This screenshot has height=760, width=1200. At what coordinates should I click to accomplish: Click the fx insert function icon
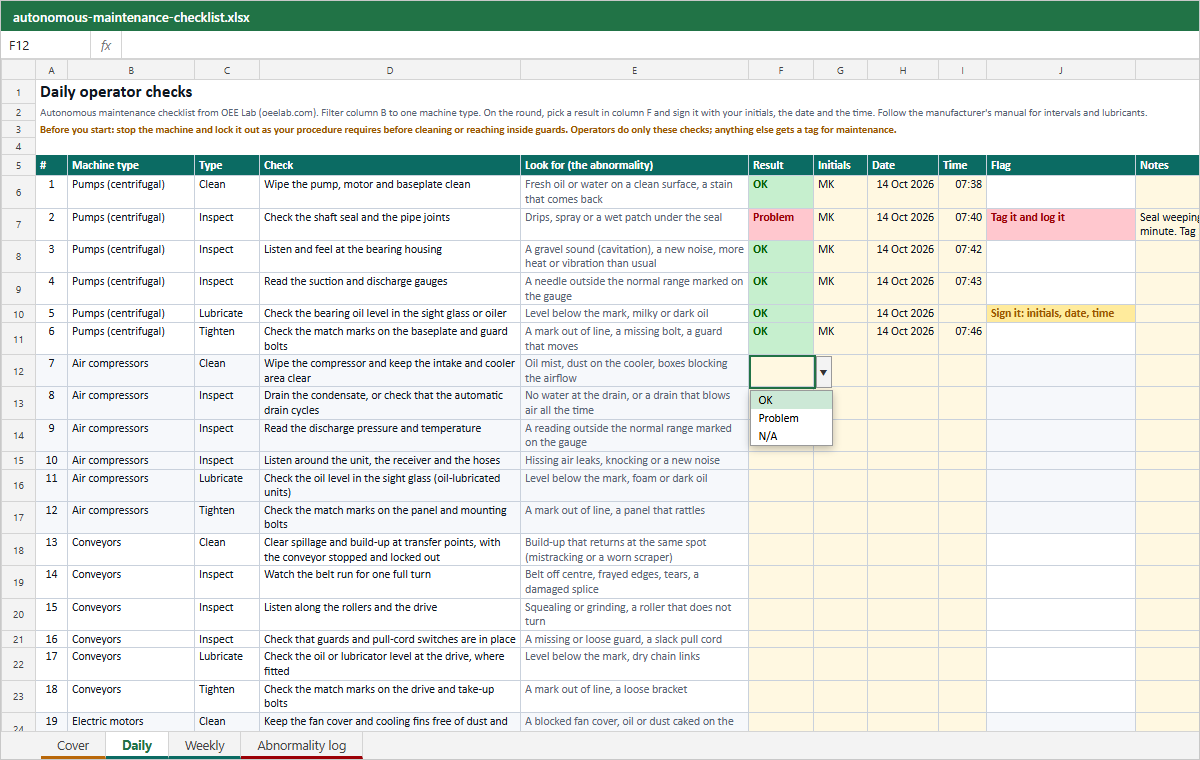pyautogui.click(x=106, y=46)
